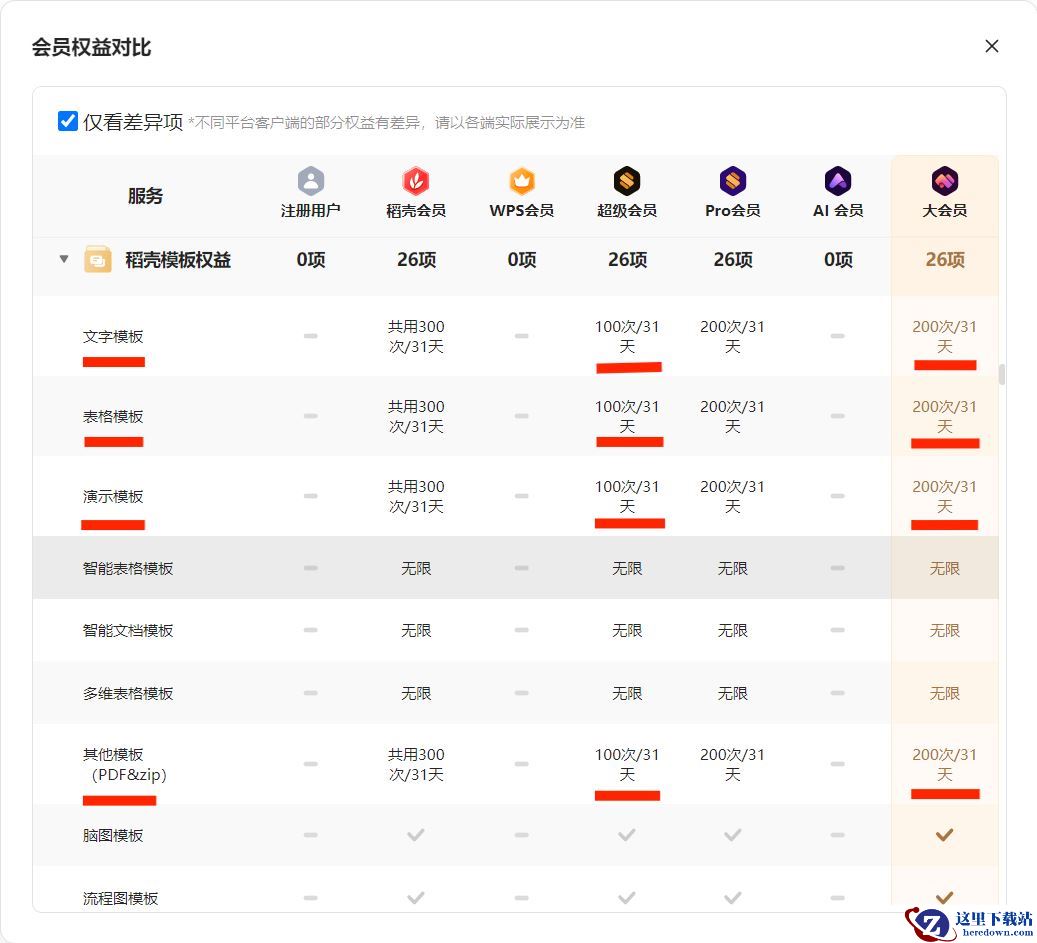
Task: Click the 超级会员 black badge icon
Action: (627, 181)
